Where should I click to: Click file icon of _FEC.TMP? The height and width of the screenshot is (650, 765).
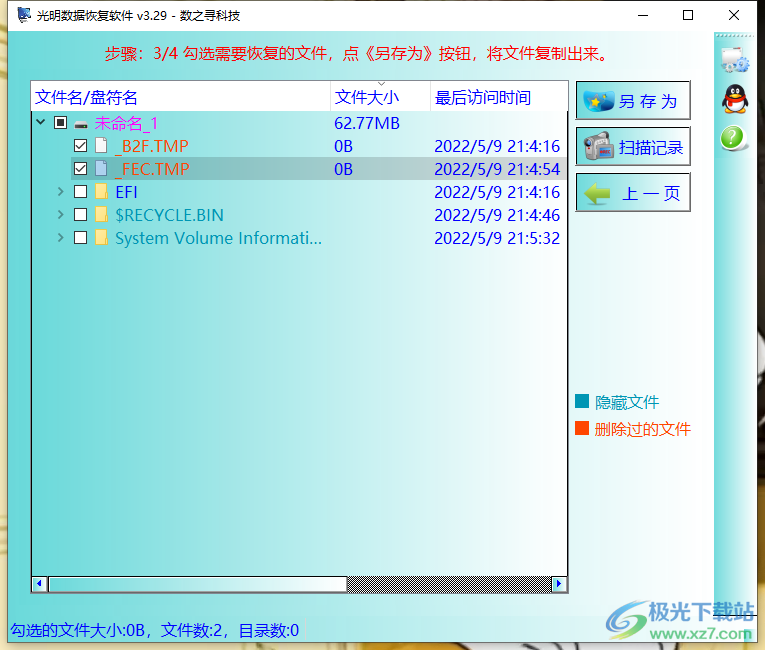tap(101, 168)
